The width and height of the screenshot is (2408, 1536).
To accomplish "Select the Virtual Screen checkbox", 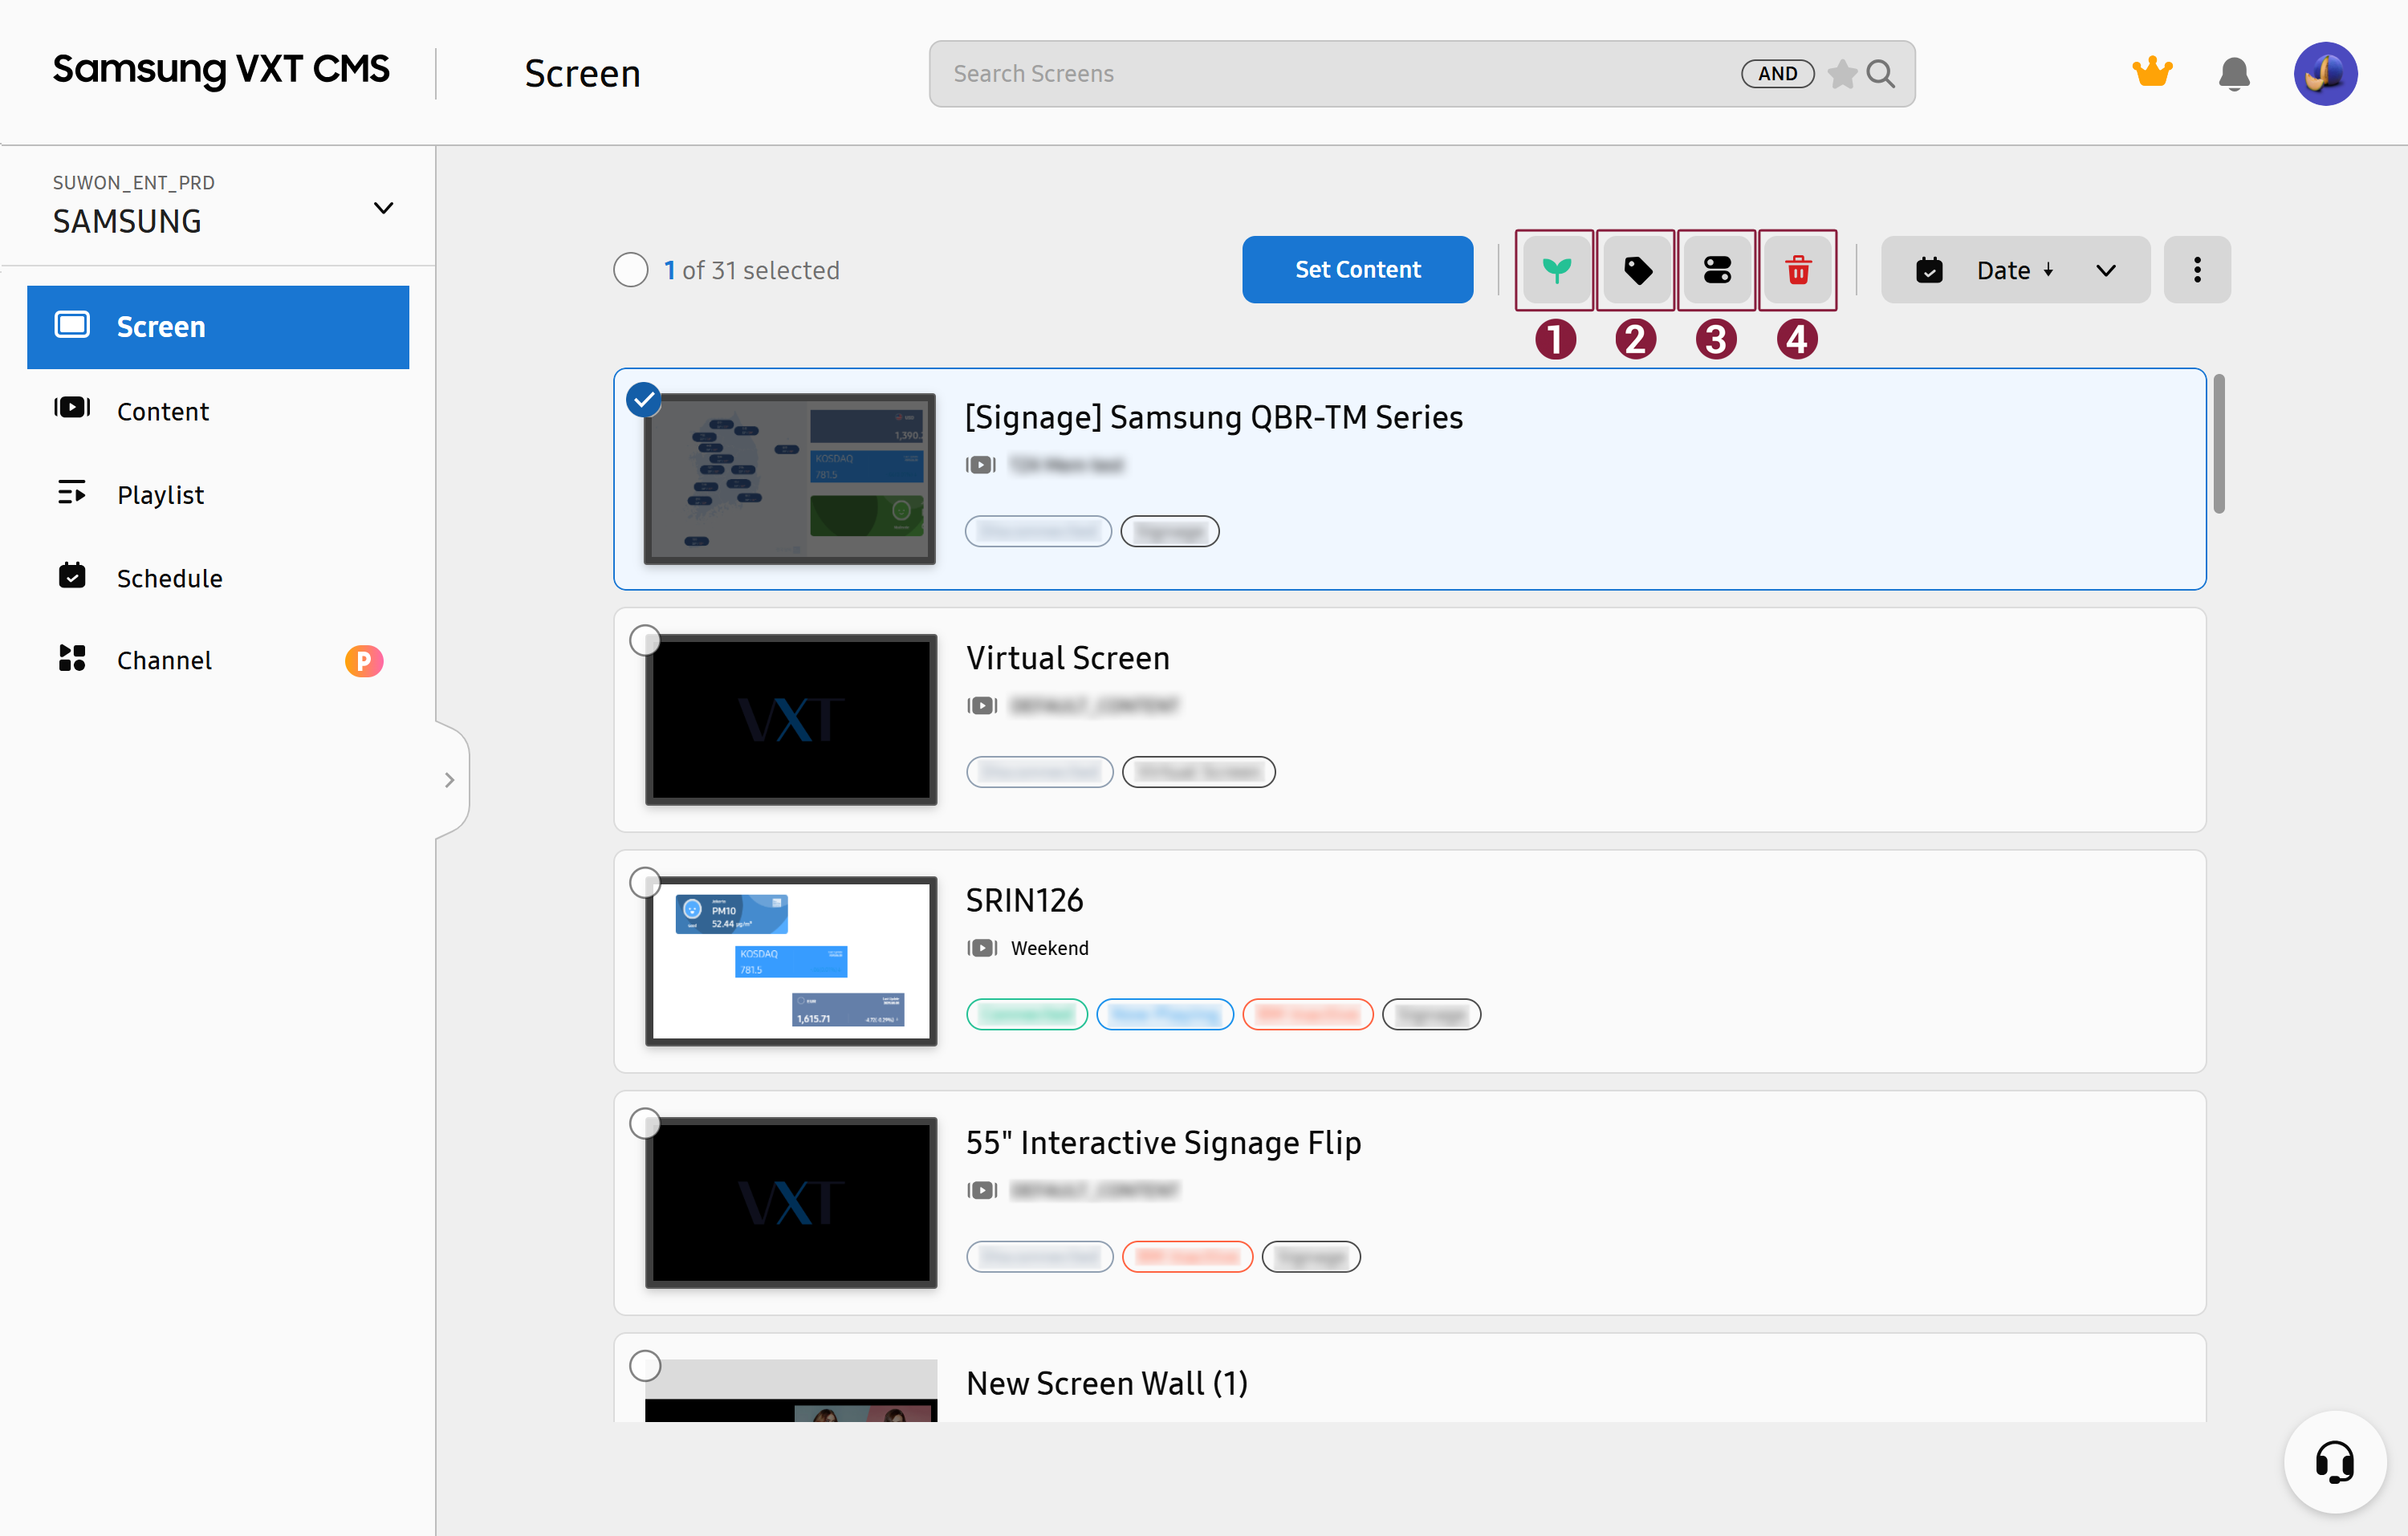I will 645,640.
